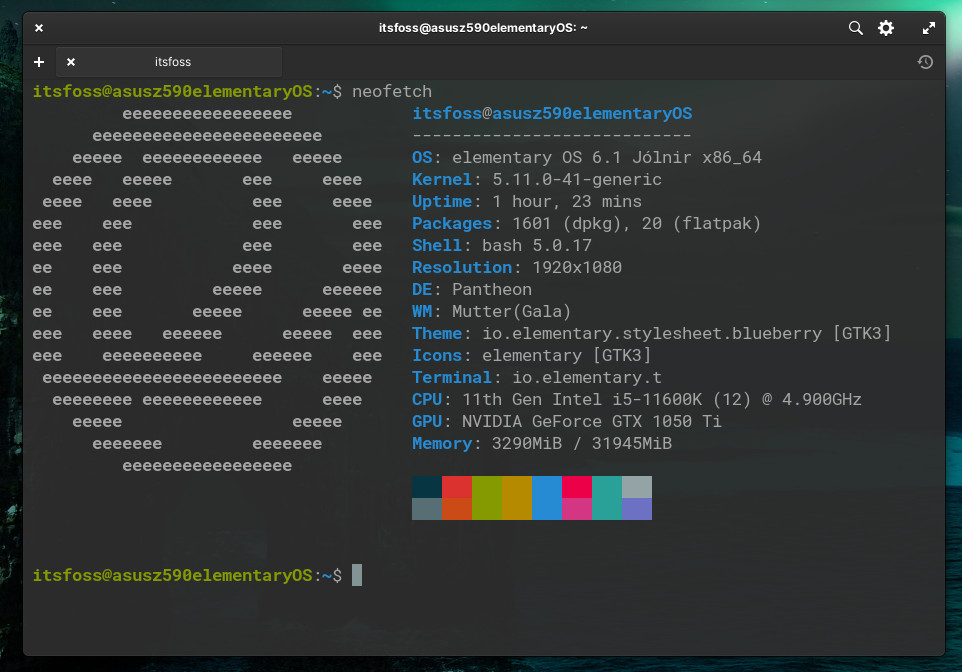962x672 pixels.
Task: Close the terminal window
Action: coord(39,28)
